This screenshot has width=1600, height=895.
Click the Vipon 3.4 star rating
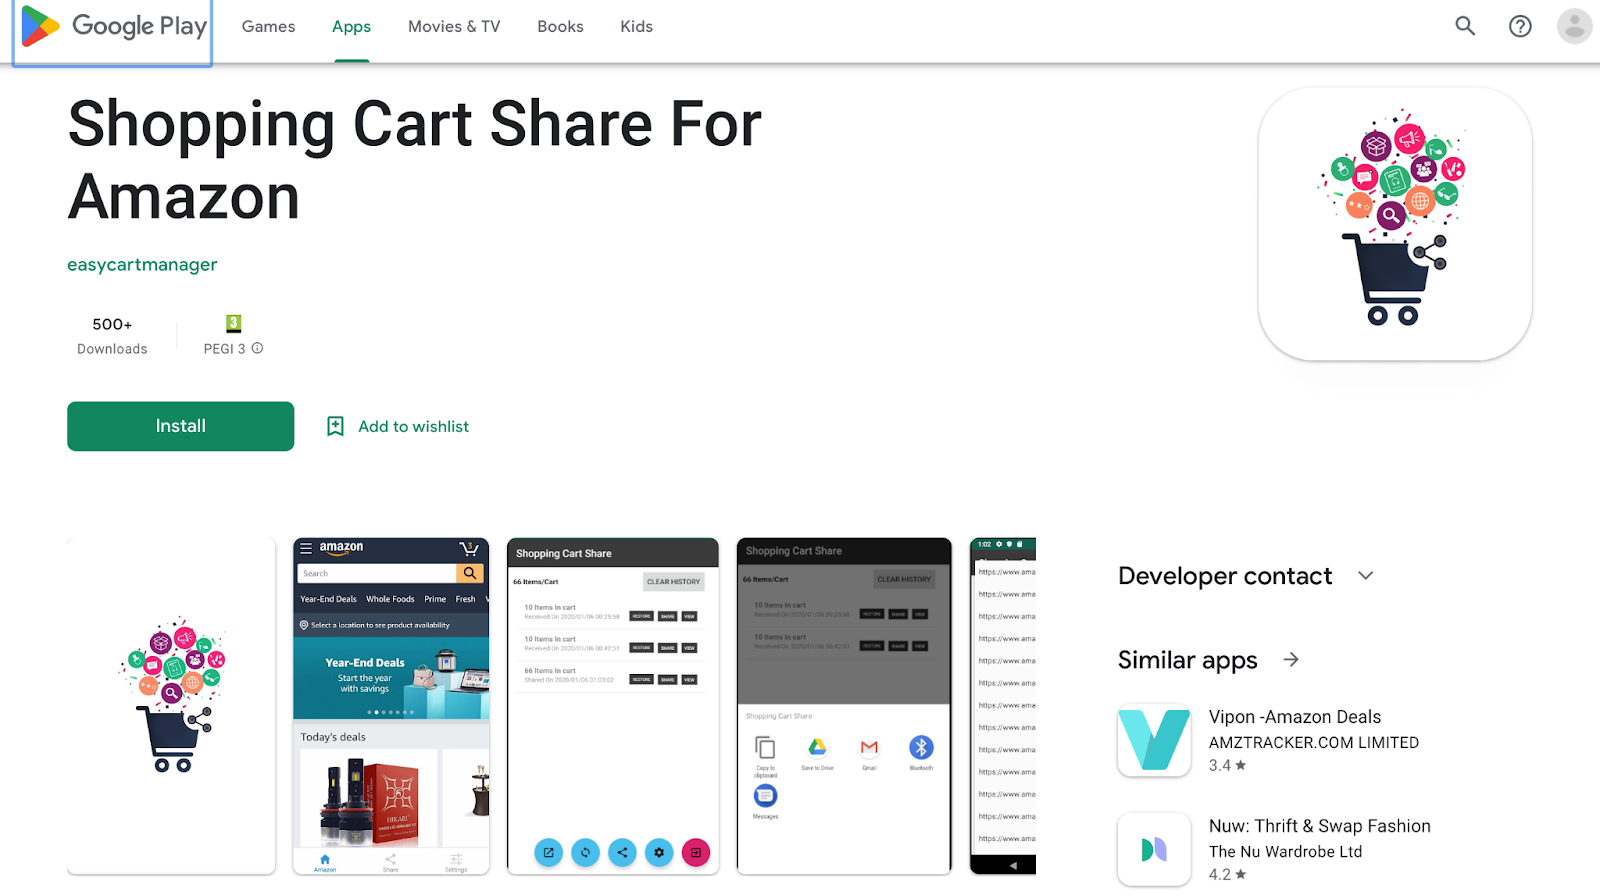click(1227, 765)
